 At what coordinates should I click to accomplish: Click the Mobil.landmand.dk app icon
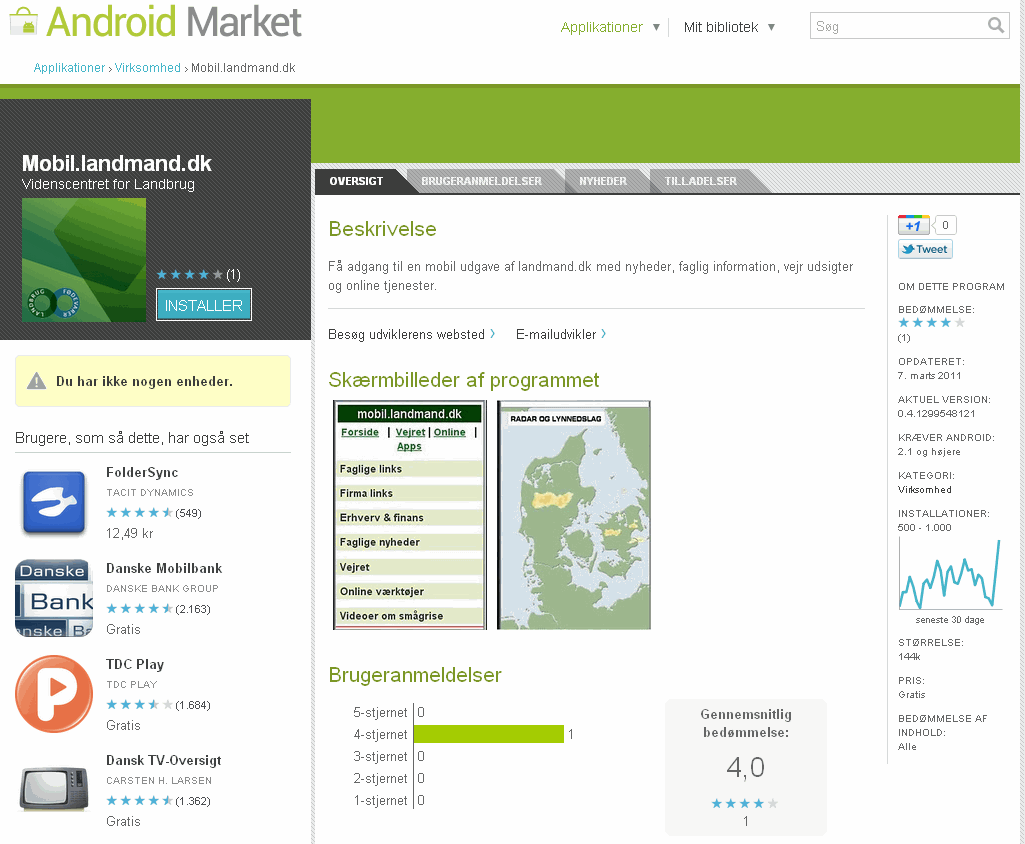pyautogui.click(x=84, y=260)
